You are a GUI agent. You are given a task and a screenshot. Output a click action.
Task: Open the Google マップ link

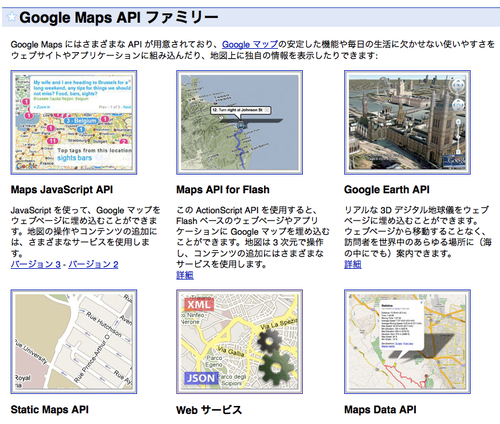(250, 44)
